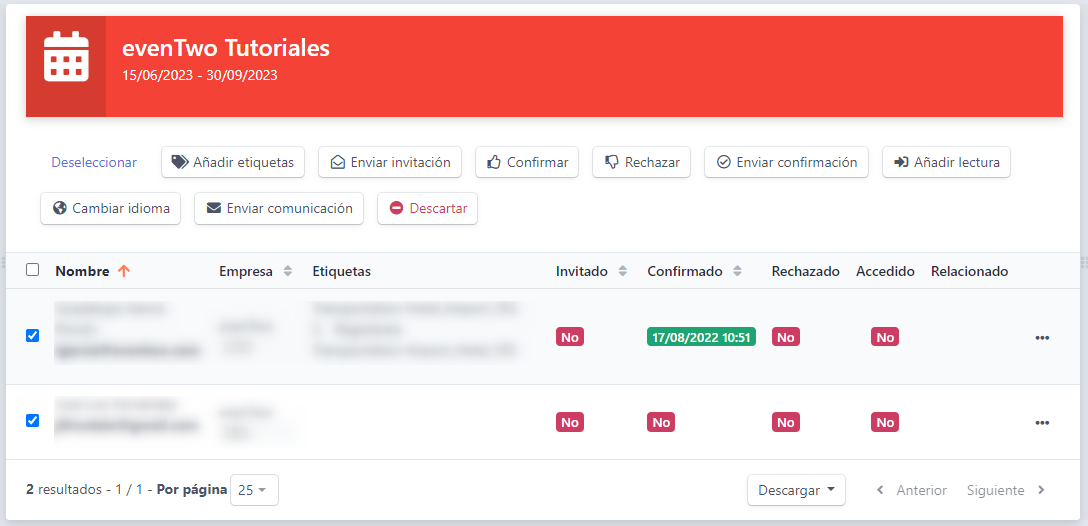This screenshot has width=1088, height=526.
Task: Click the red minus icon on Descartar
Action: pos(396,208)
